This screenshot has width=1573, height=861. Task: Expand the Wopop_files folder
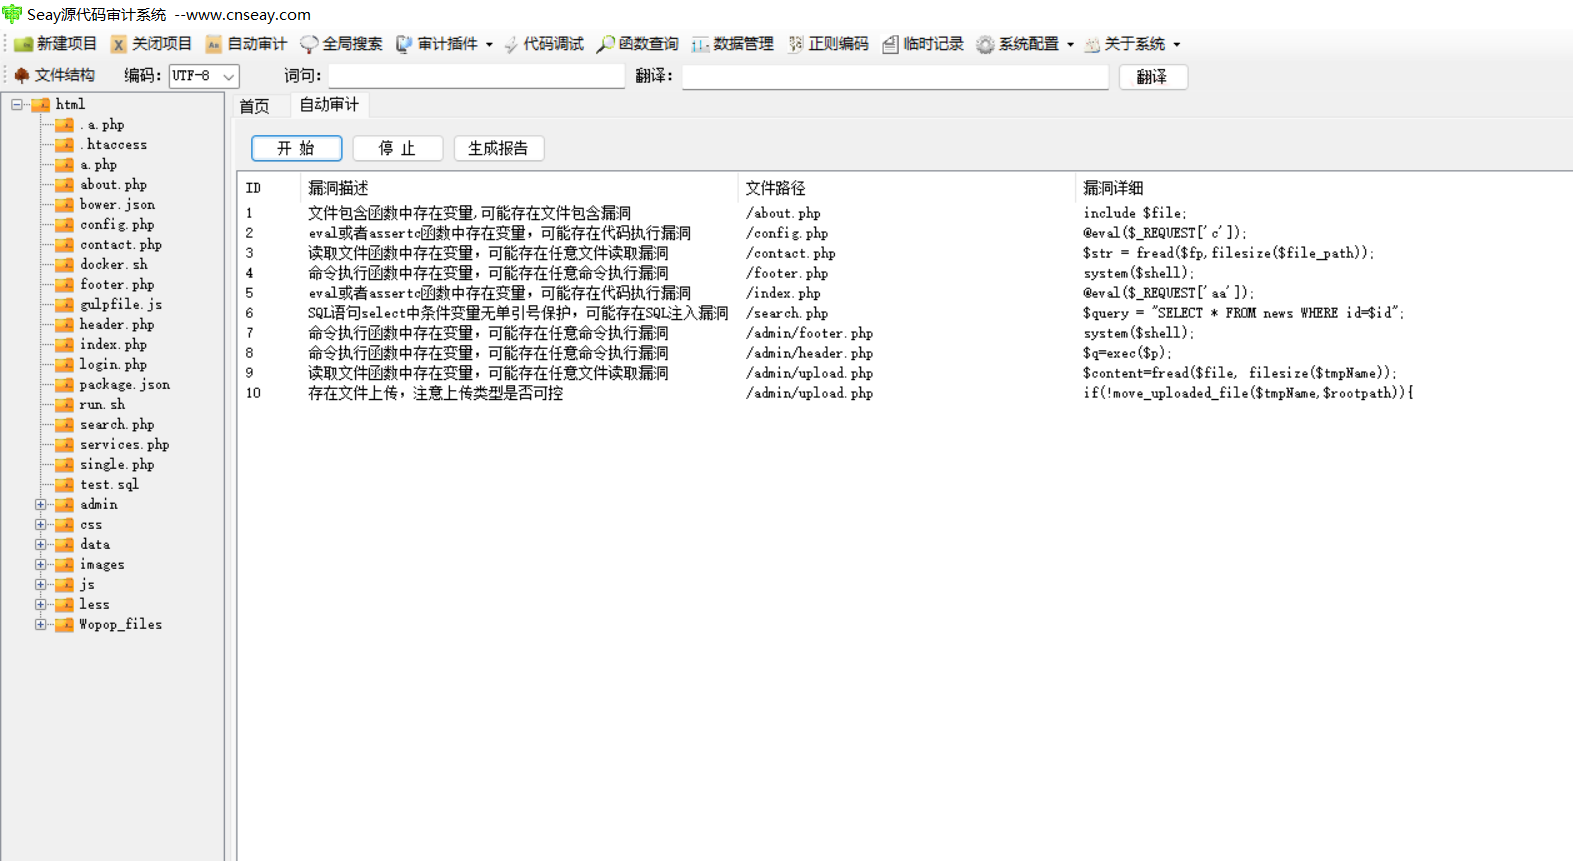41,624
